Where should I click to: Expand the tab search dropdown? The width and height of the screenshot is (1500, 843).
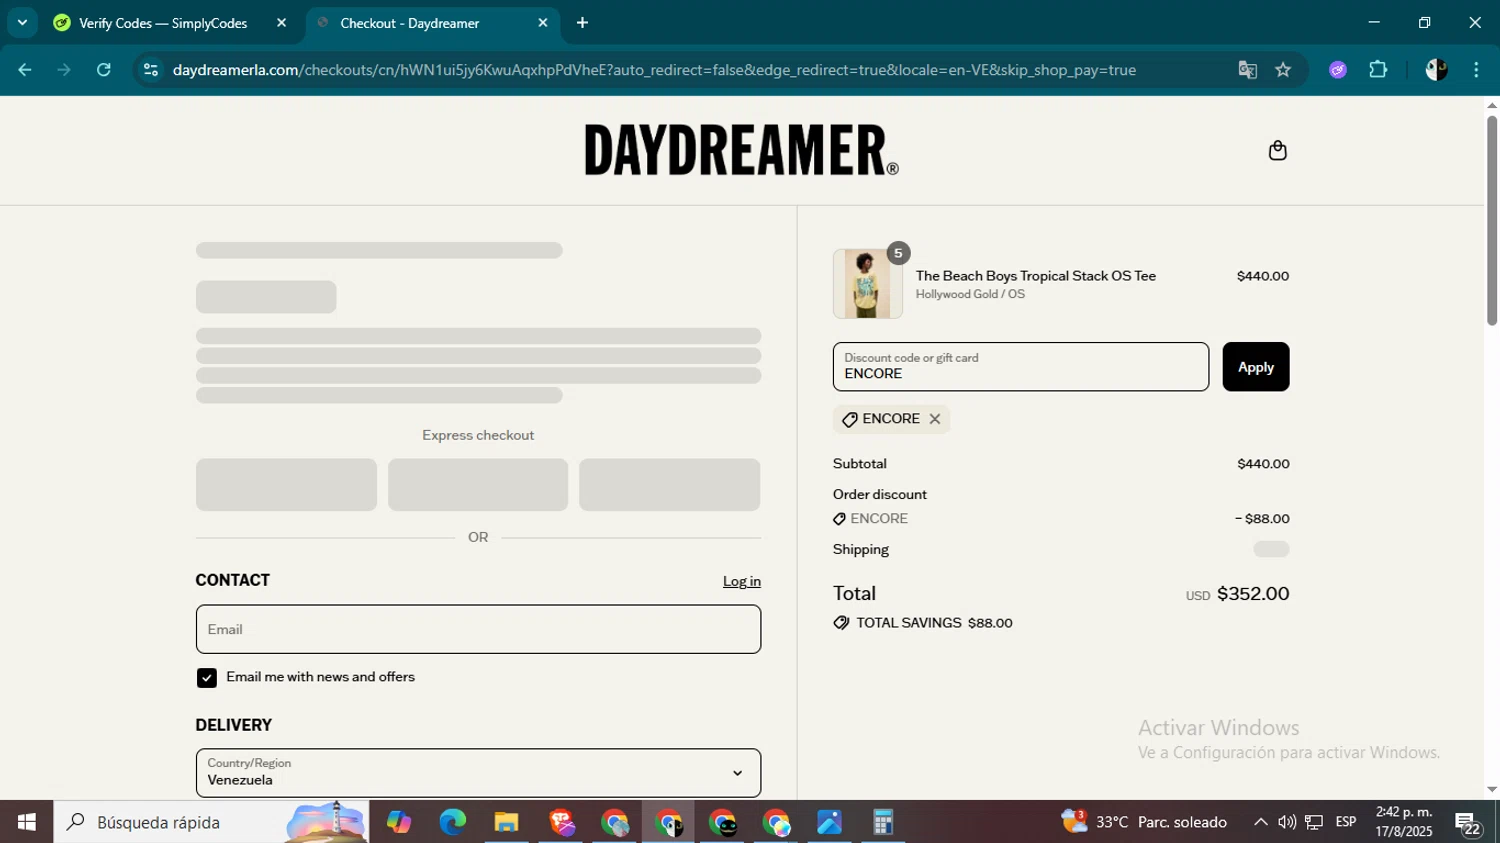(22, 23)
